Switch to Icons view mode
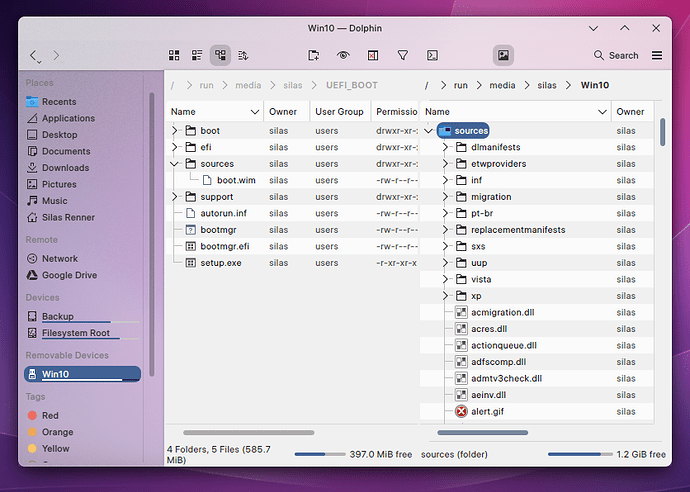Screen dimensions: 690x492 [174, 55]
